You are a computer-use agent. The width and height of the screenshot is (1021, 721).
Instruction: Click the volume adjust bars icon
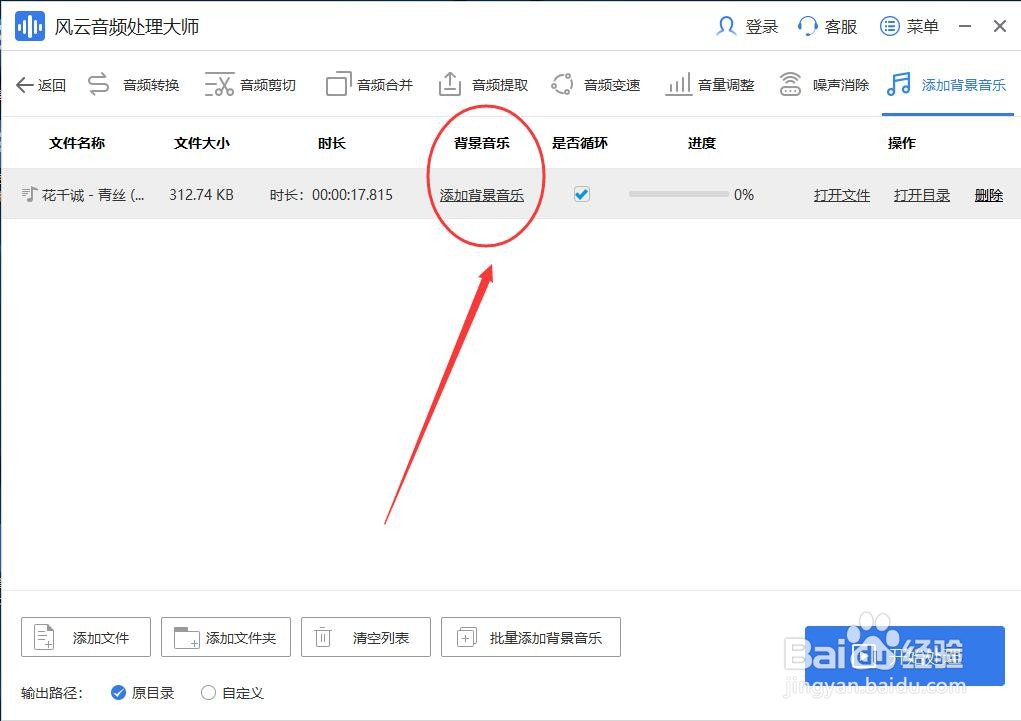click(678, 85)
